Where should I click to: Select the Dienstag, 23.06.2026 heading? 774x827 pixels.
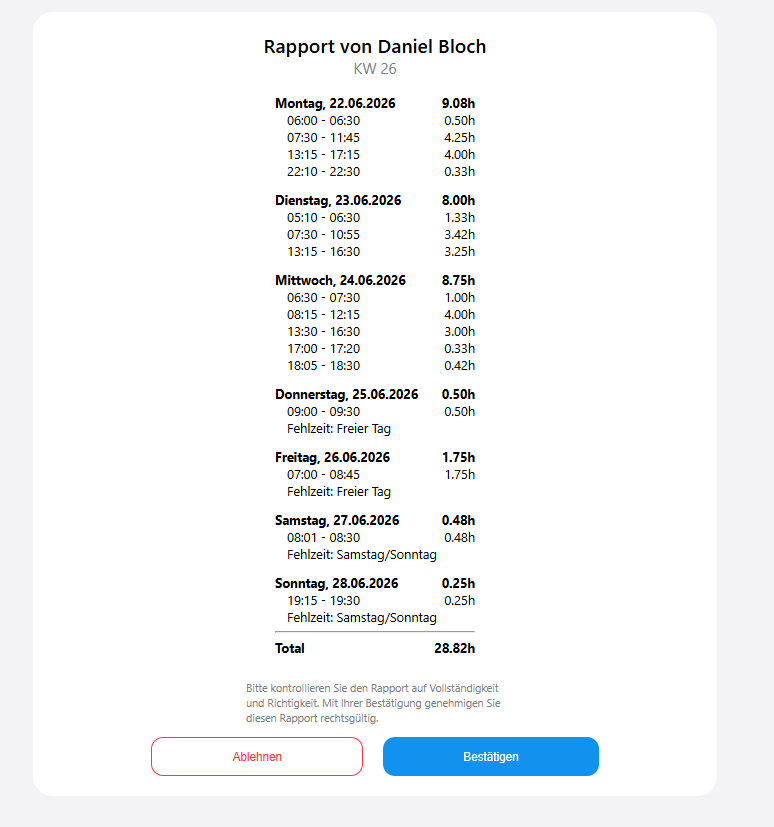tap(338, 200)
